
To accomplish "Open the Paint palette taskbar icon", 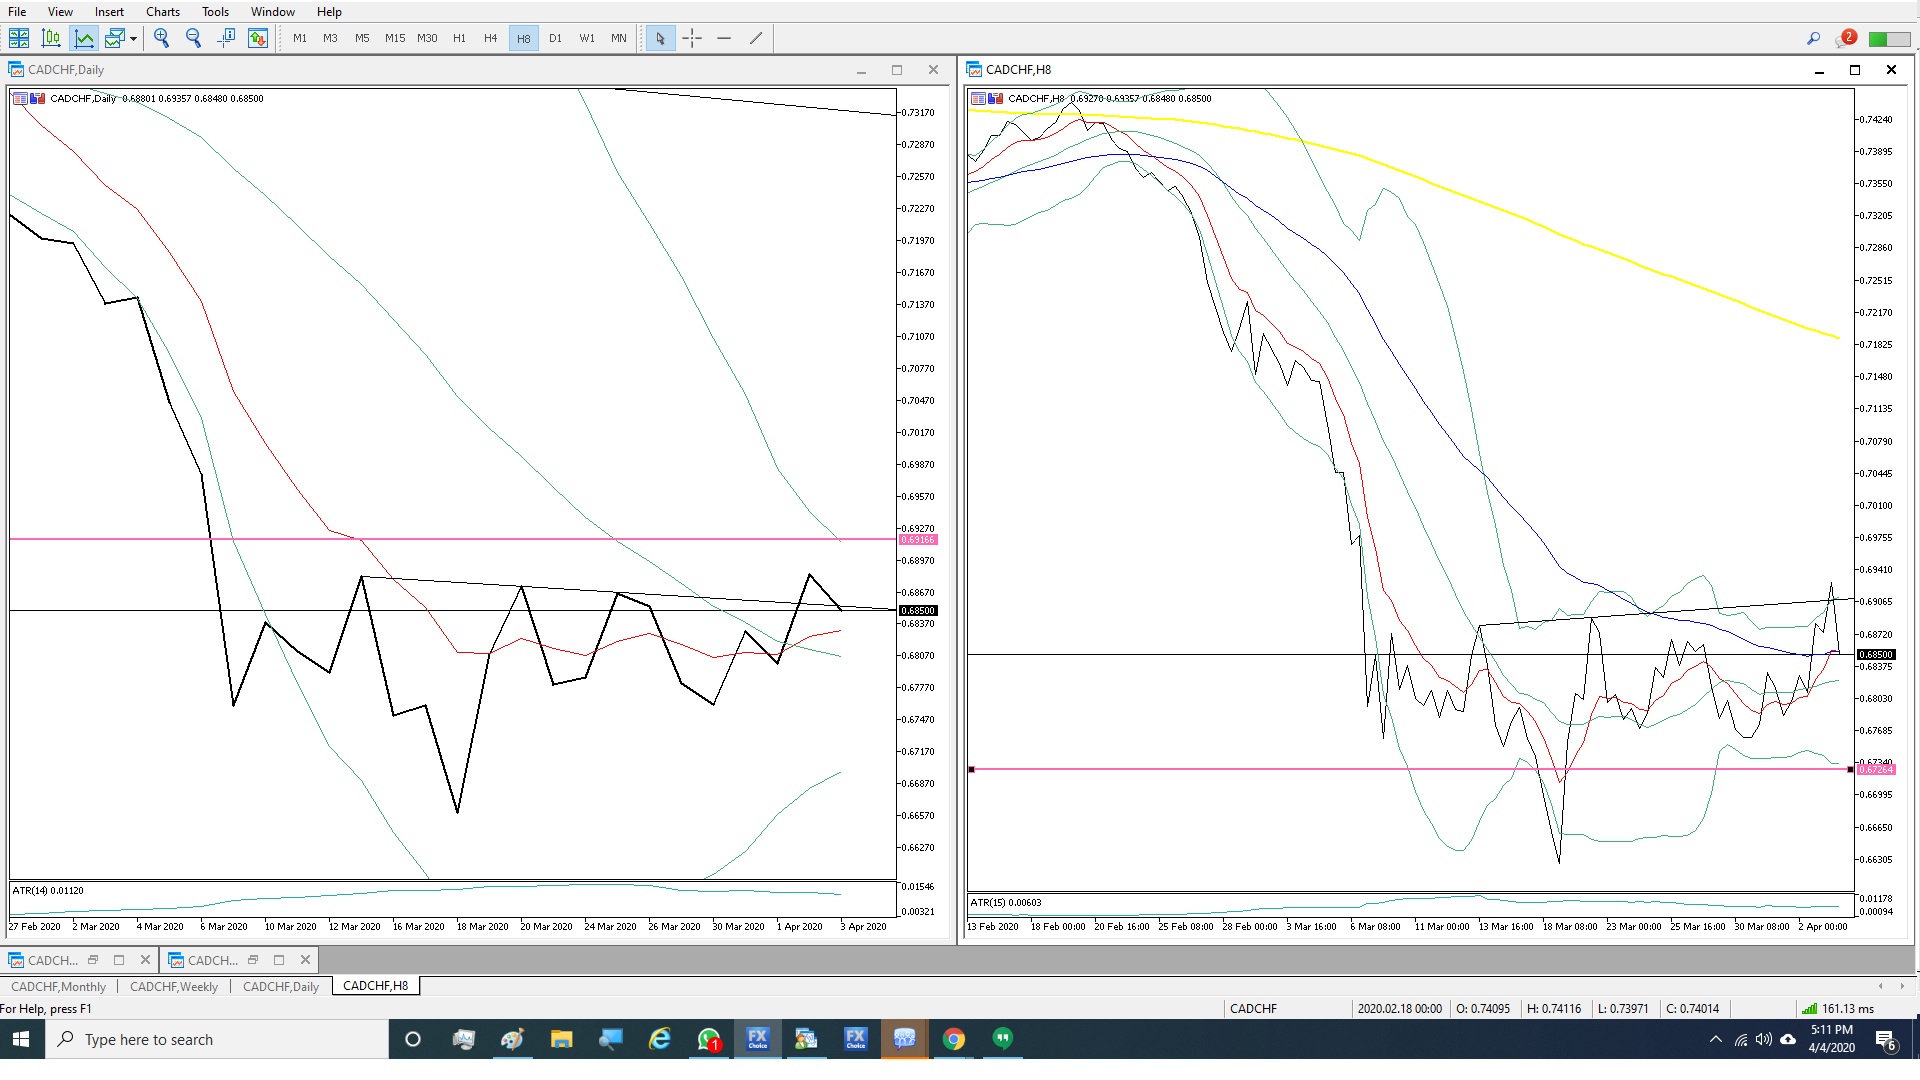I will 512,1040.
